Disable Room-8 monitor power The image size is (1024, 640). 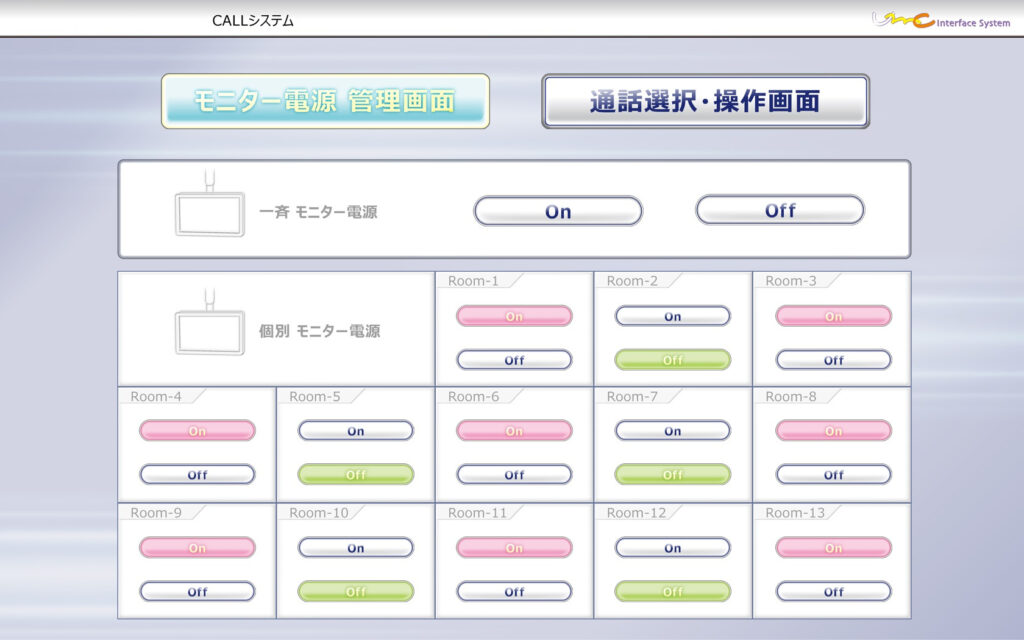[x=833, y=474]
